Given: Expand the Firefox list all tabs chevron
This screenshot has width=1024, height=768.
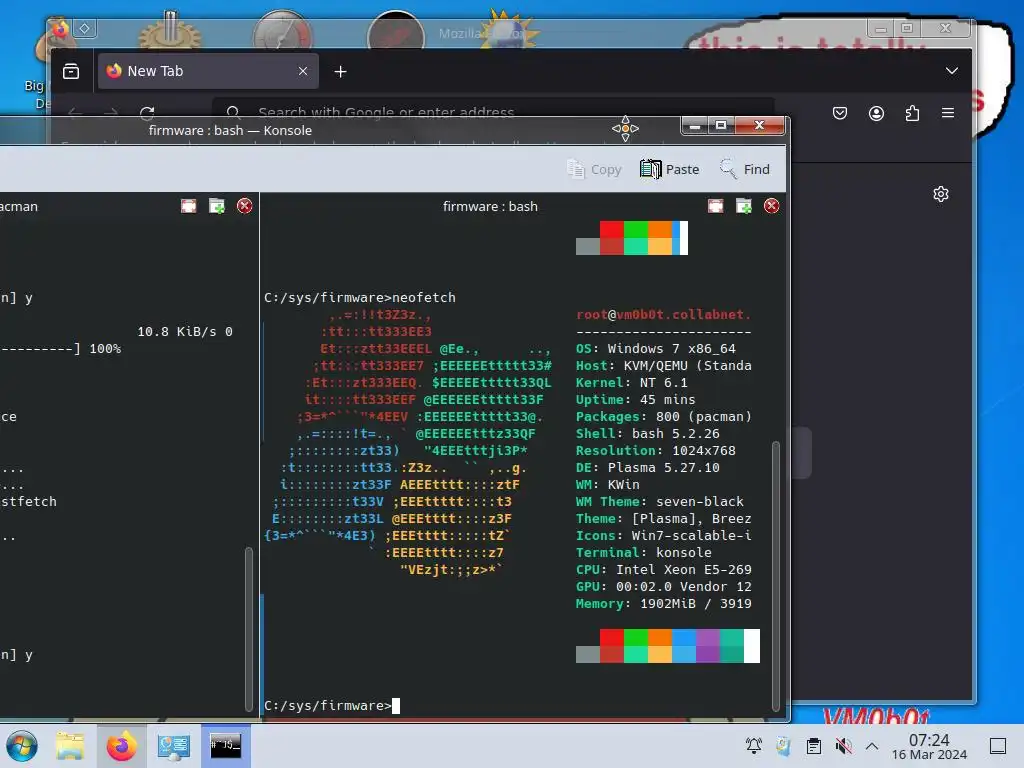Looking at the screenshot, I should pos(952,71).
